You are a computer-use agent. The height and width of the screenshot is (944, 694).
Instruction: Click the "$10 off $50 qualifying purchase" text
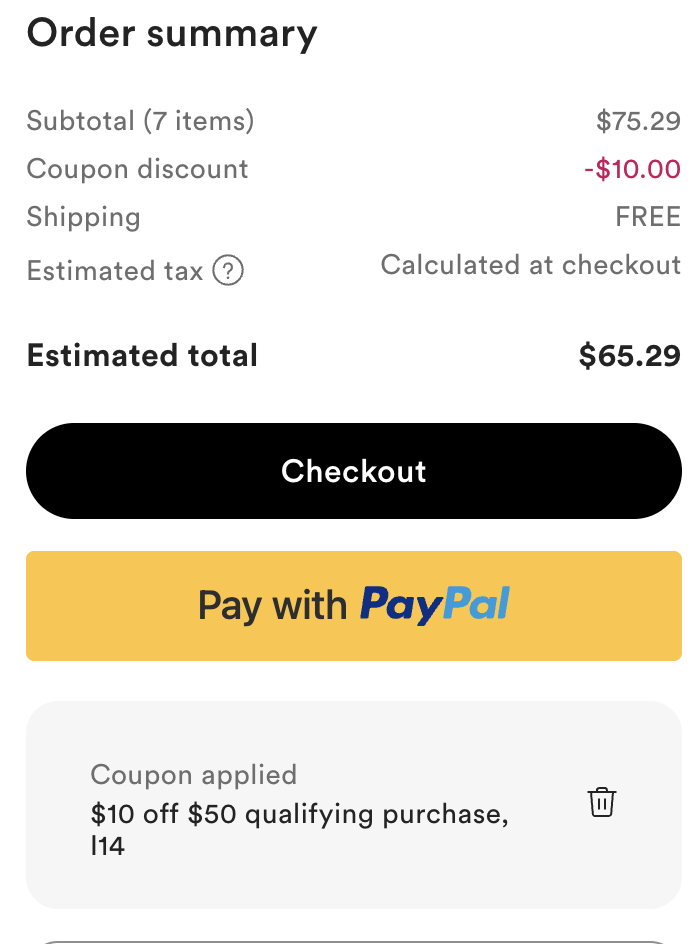[300, 814]
